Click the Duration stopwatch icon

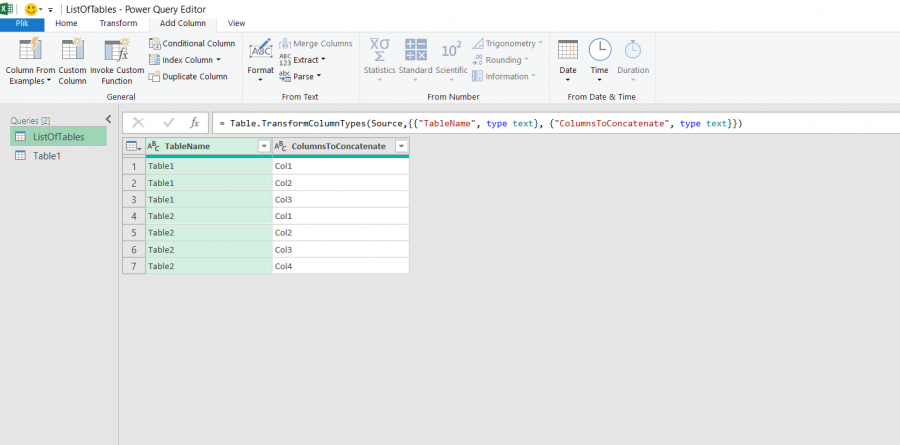pos(633,49)
